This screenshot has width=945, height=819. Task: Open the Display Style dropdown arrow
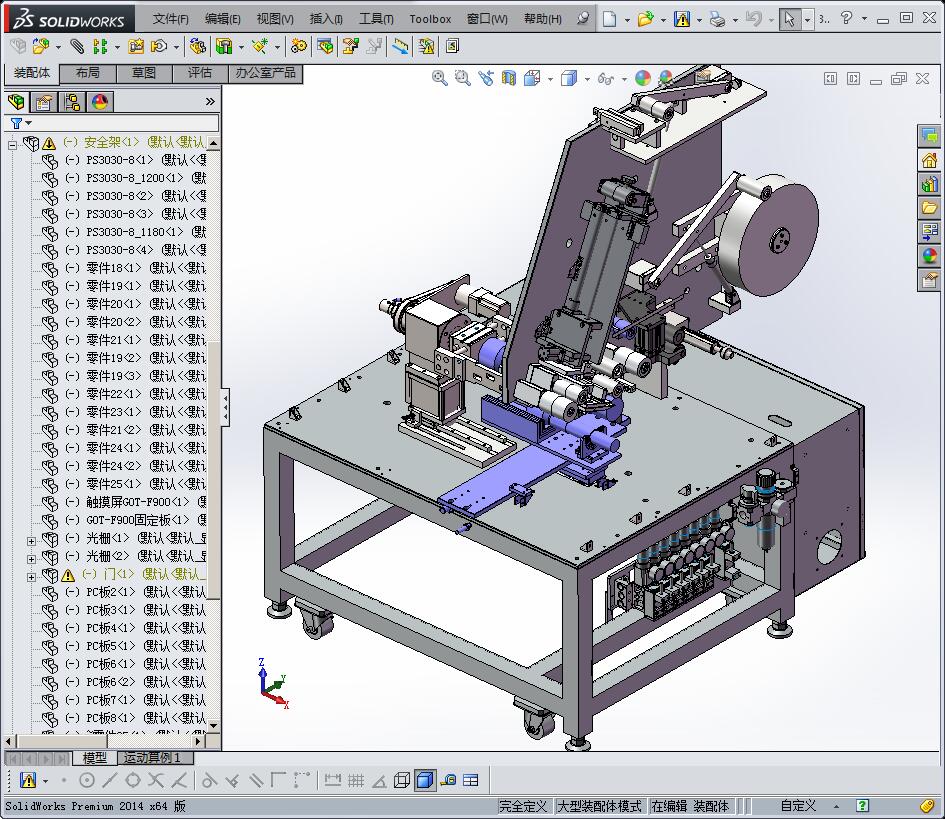click(x=587, y=79)
